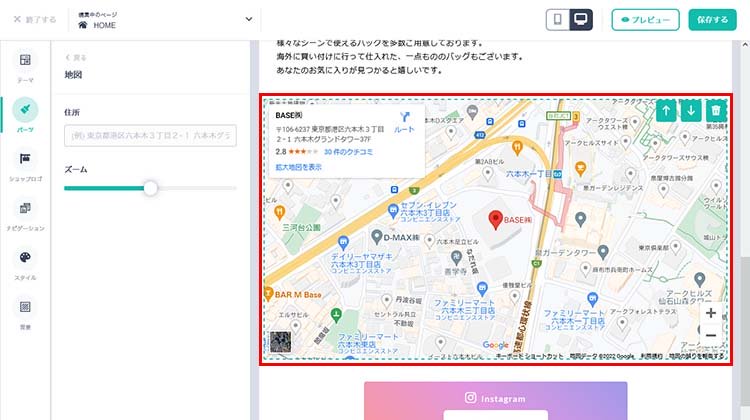
Task: Click the ファミリーマート 六本木一丁目店 marker
Action: point(592,299)
